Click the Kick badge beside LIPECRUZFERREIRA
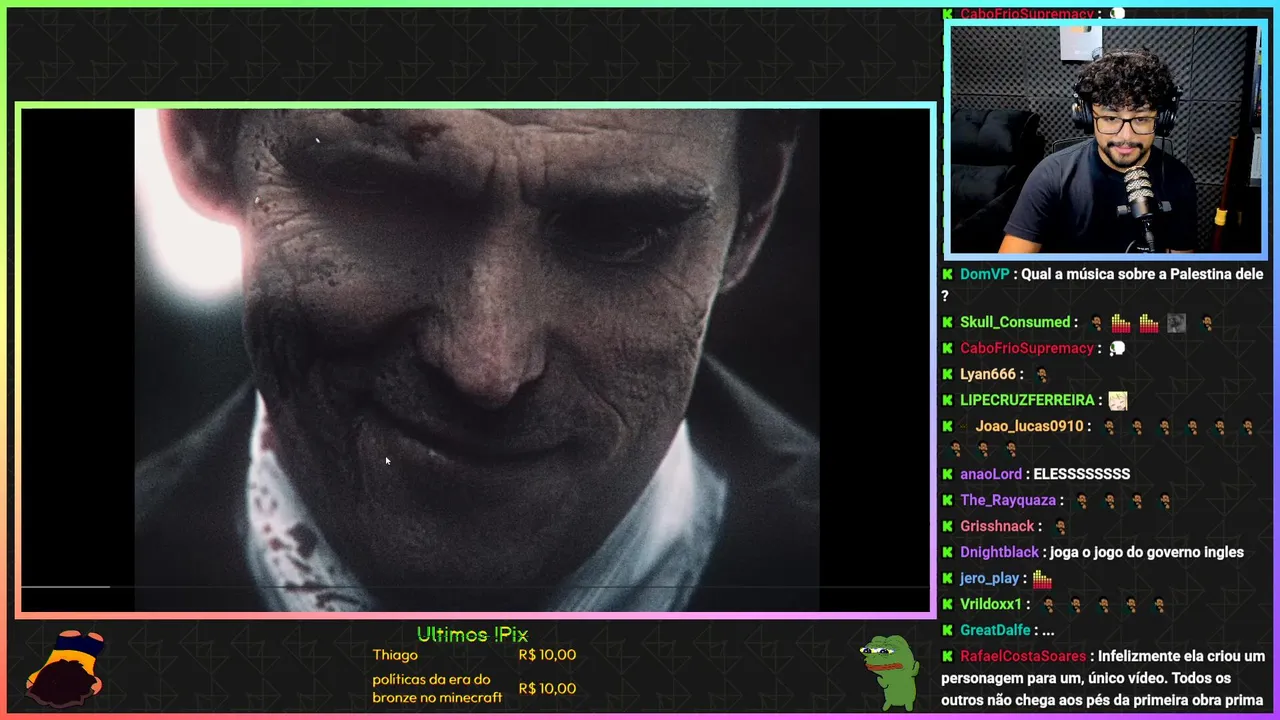Screen dimensions: 1280x720 [947, 400]
